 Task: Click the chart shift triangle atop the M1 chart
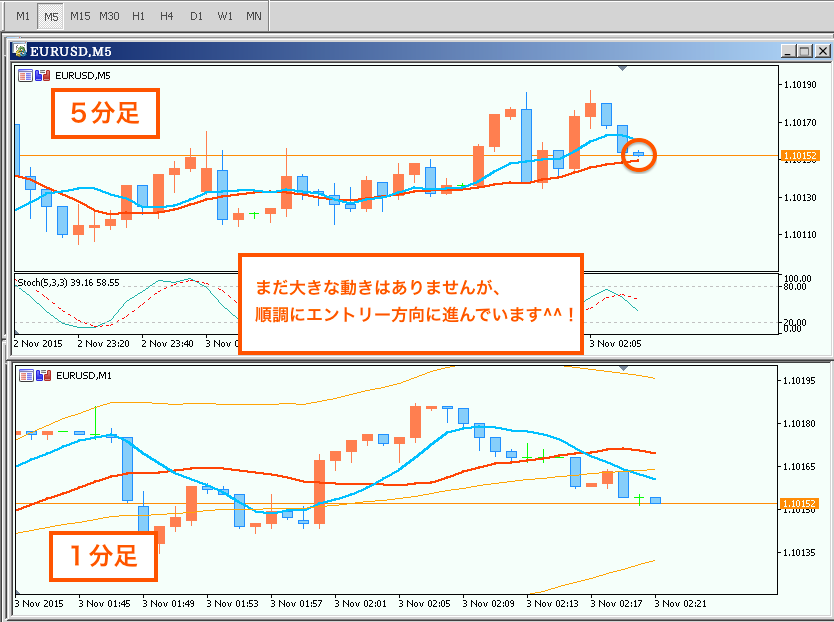click(623, 369)
